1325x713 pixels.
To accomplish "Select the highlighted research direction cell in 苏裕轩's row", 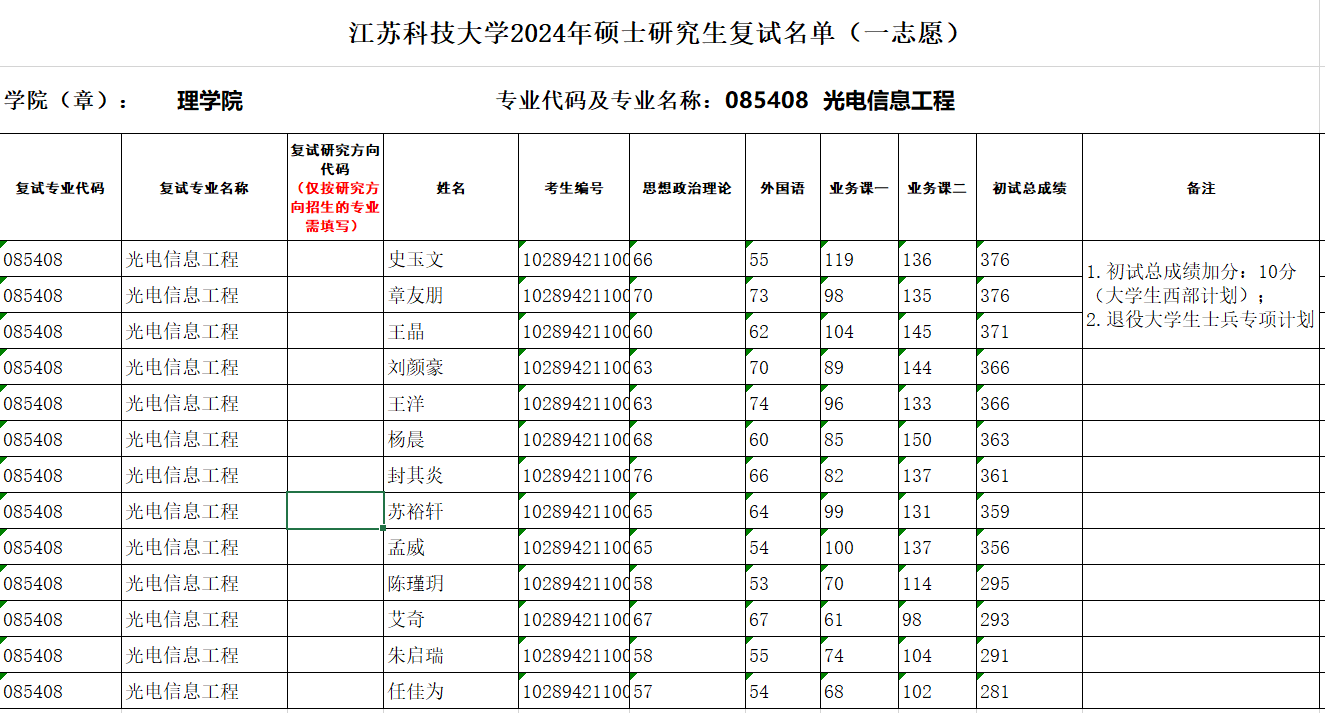I will pyautogui.click(x=335, y=511).
